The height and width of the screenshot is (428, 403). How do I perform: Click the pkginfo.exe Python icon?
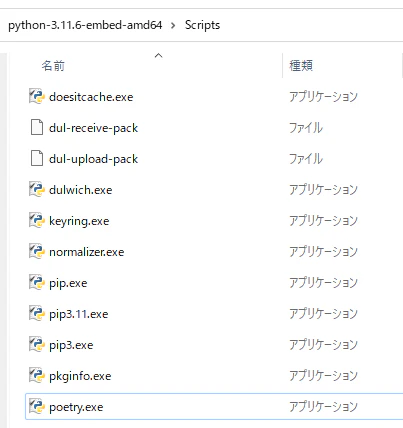[37, 376]
